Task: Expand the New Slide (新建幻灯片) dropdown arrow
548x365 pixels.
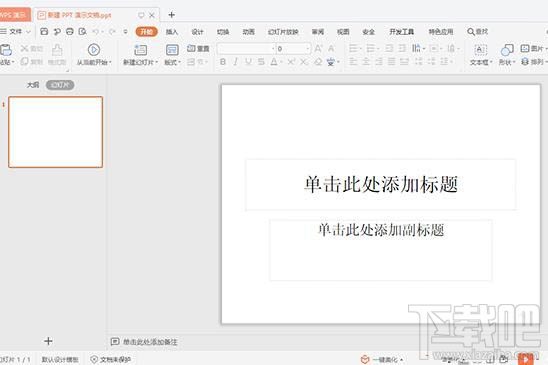Action: pyautogui.click(x=157, y=62)
